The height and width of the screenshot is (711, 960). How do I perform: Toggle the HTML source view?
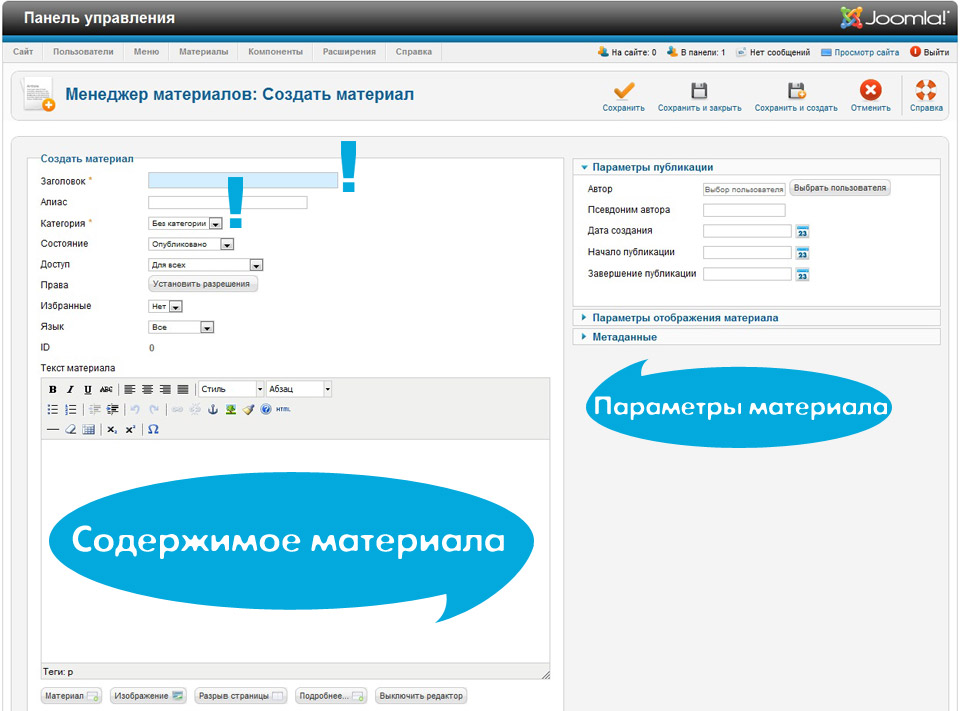pos(283,409)
